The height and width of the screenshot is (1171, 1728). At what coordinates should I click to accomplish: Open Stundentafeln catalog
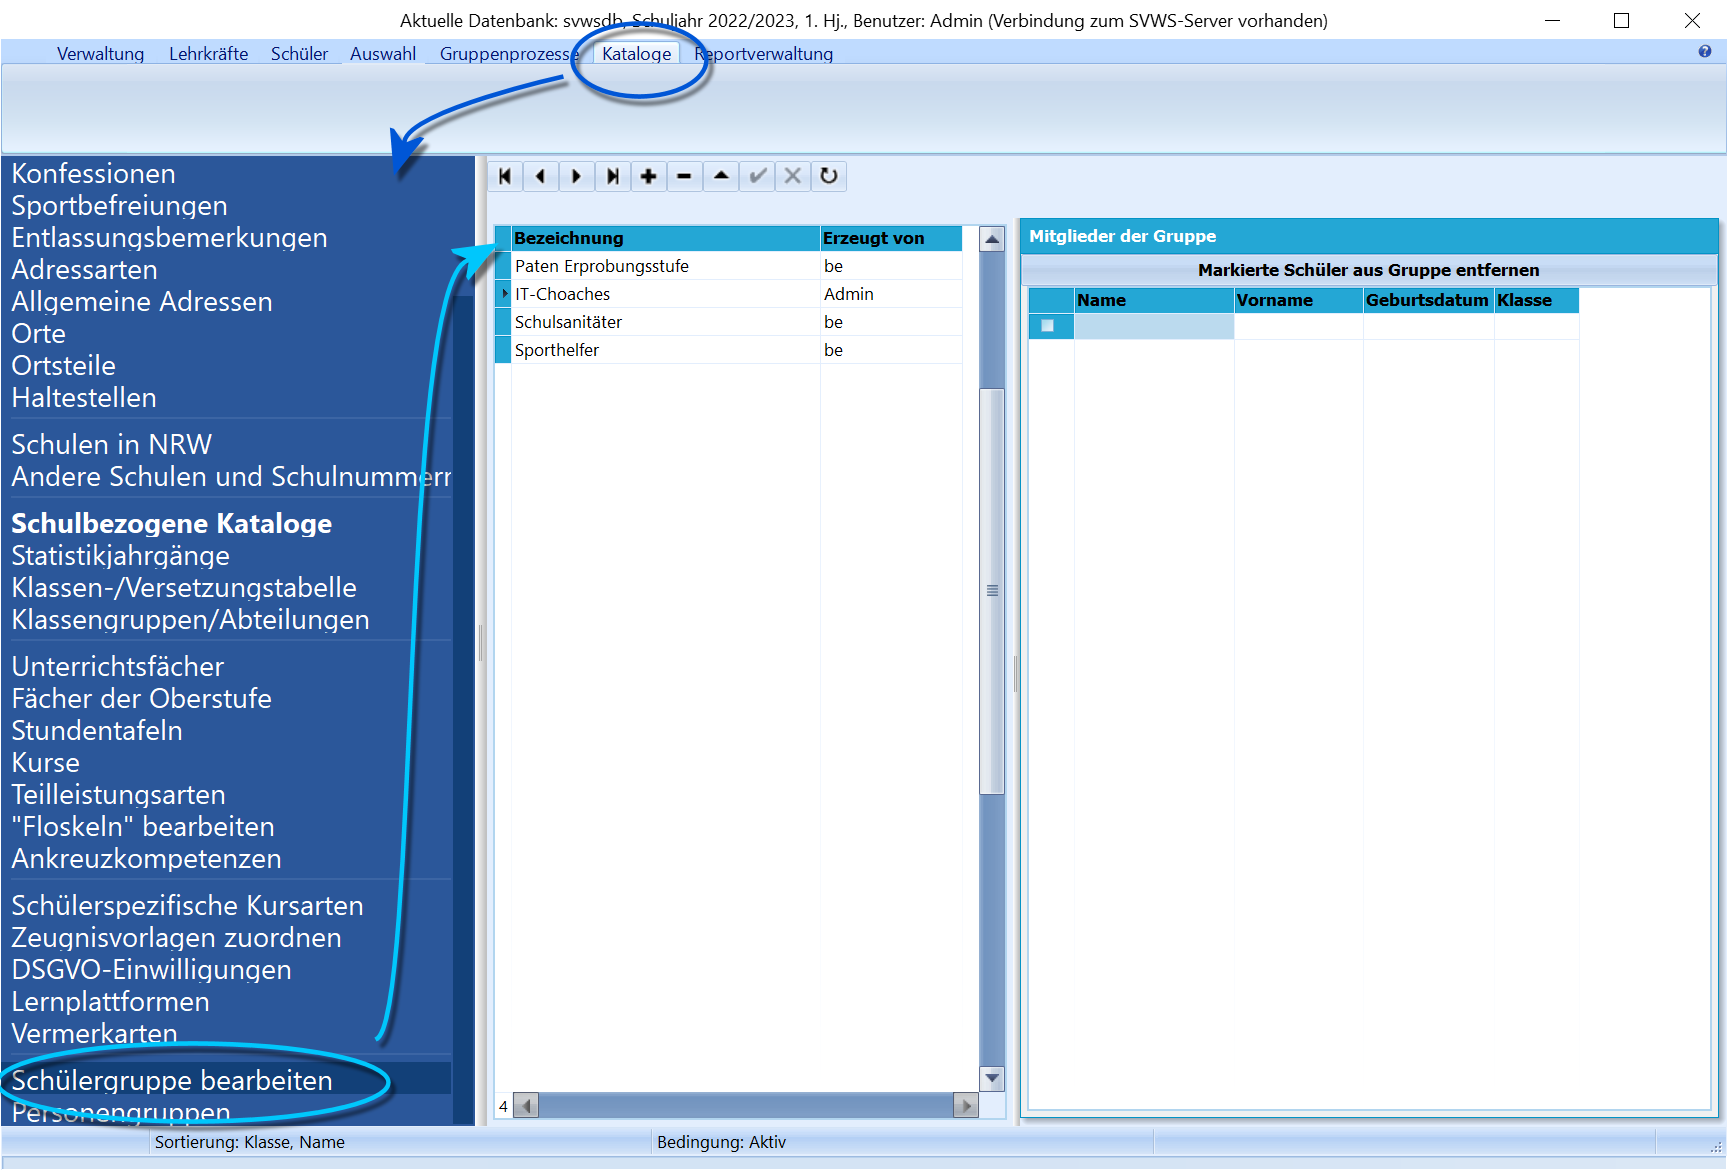click(97, 731)
